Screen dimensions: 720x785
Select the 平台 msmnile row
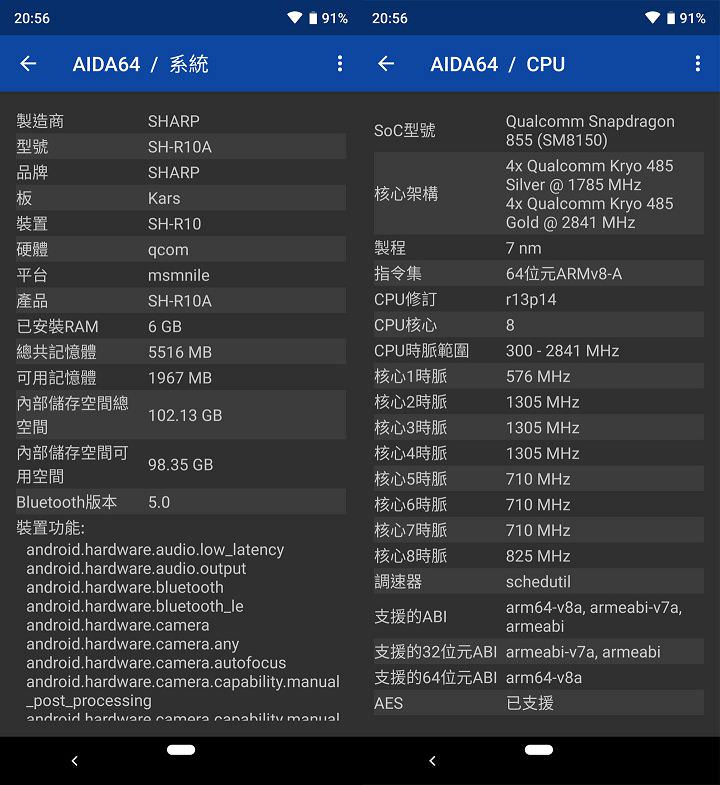point(181,275)
